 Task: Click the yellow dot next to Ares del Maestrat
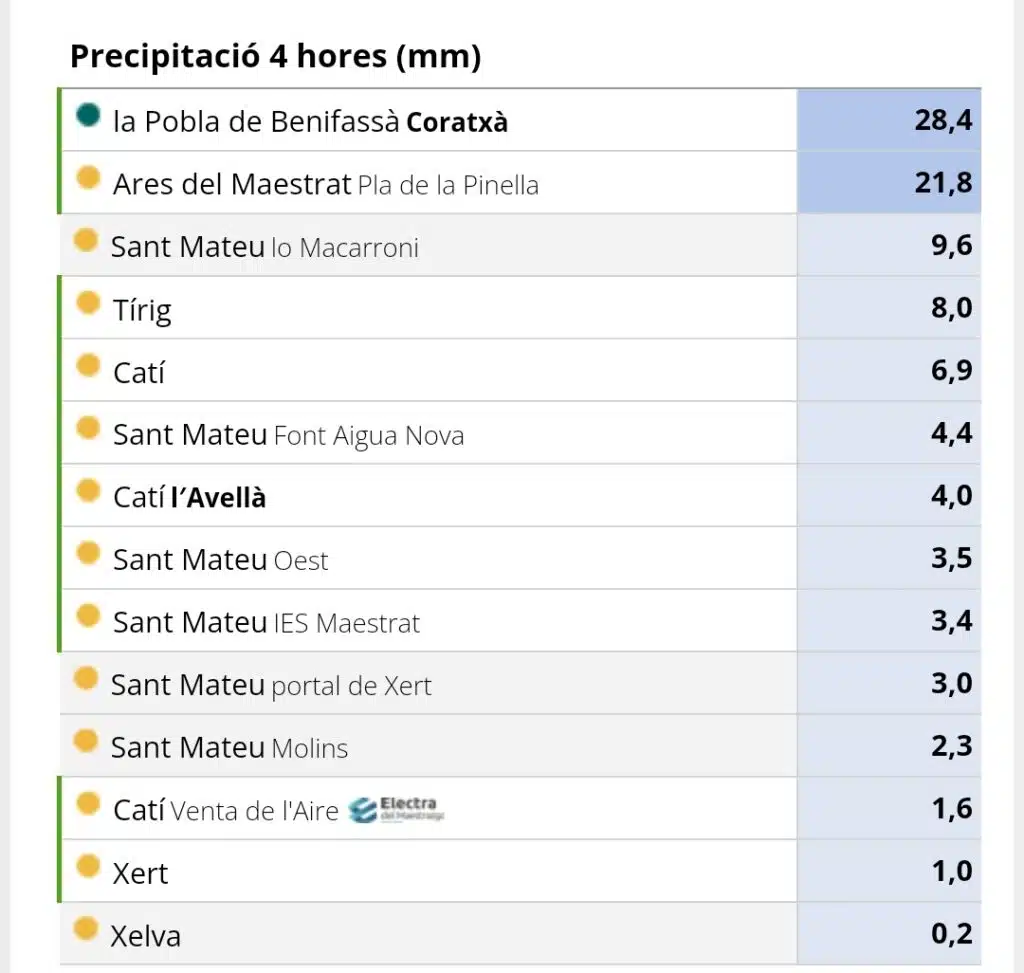(88, 177)
